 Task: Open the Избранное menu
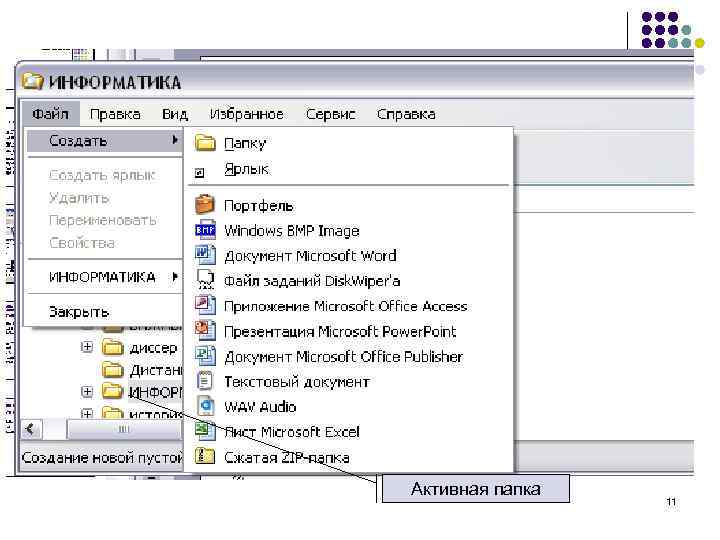click(x=247, y=114)
